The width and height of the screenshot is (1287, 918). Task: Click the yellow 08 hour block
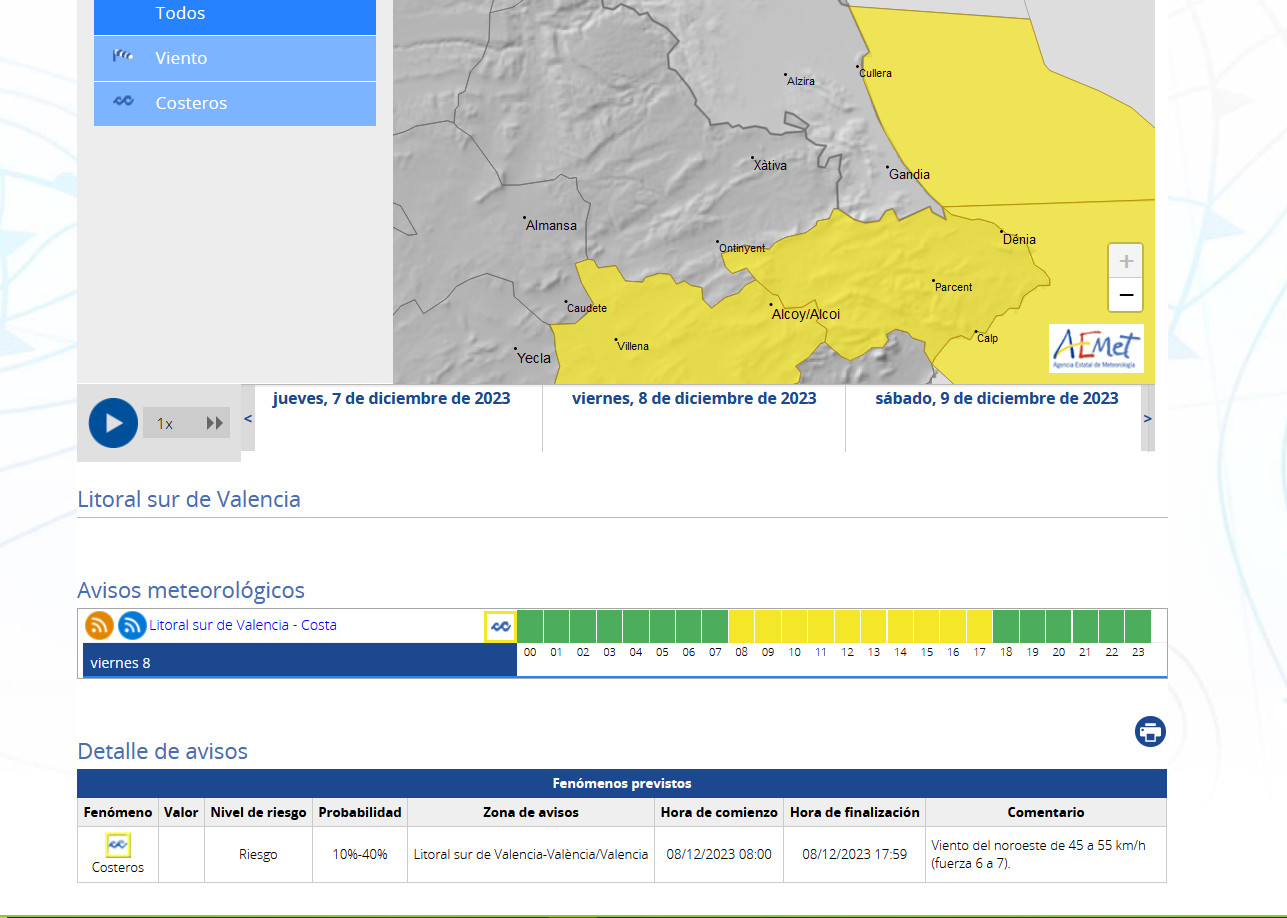[x=741, y=626]
